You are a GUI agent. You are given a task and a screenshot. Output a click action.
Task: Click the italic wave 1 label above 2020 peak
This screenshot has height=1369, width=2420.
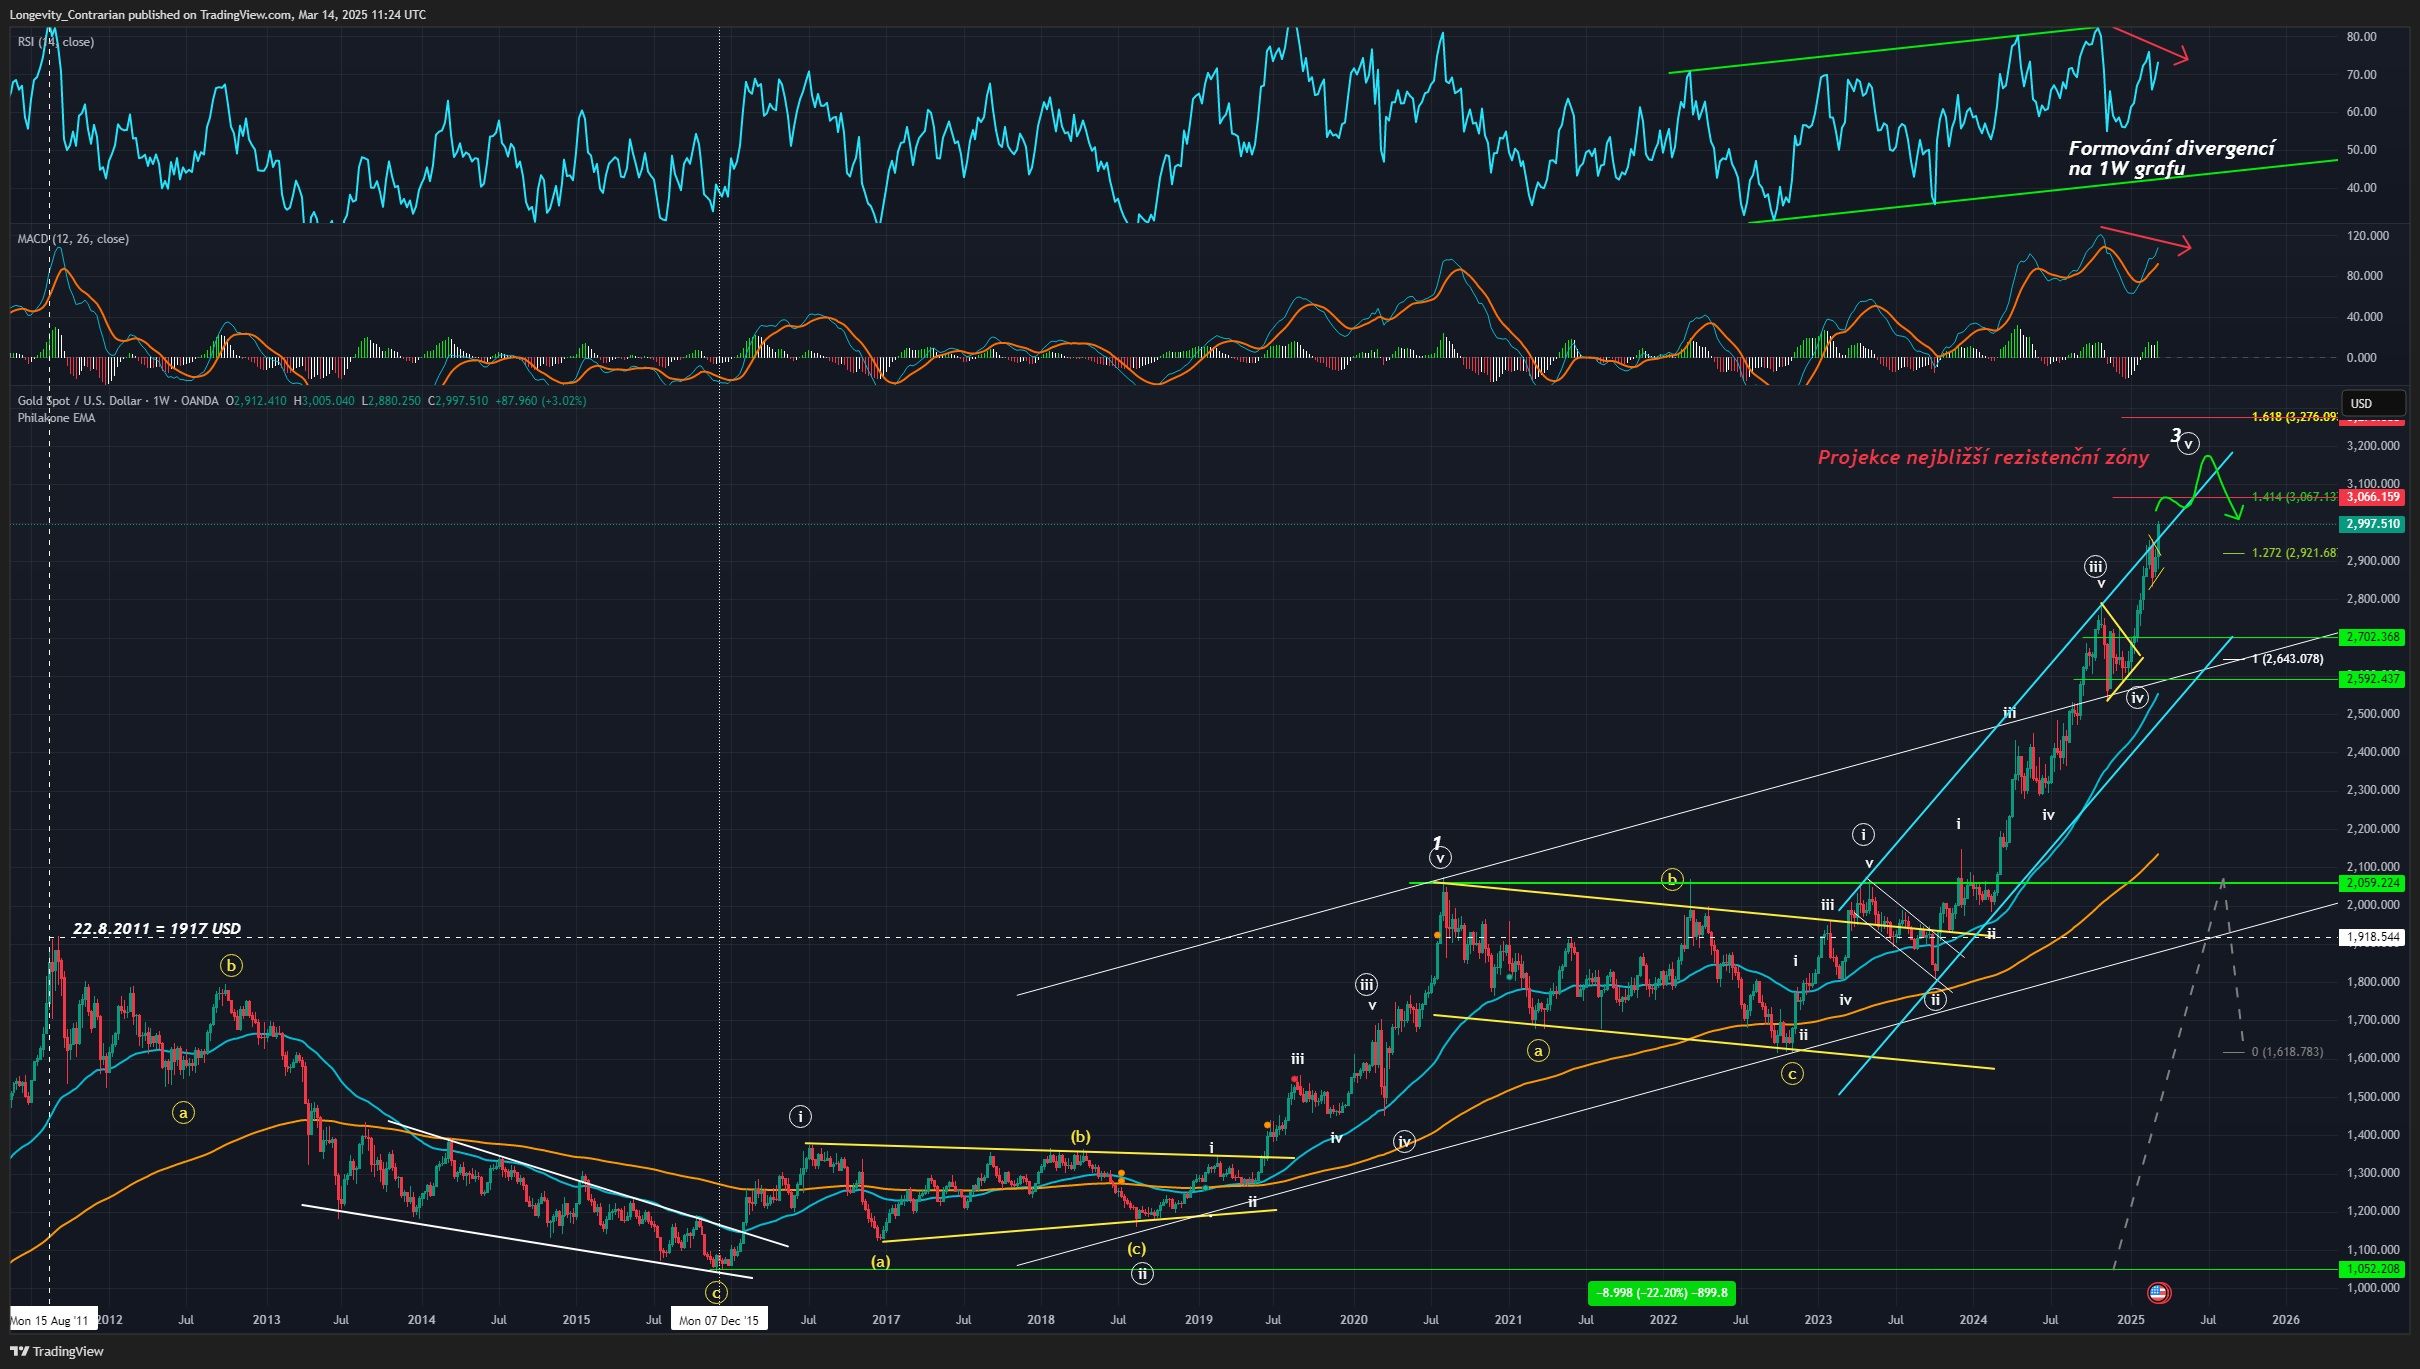1437,842
